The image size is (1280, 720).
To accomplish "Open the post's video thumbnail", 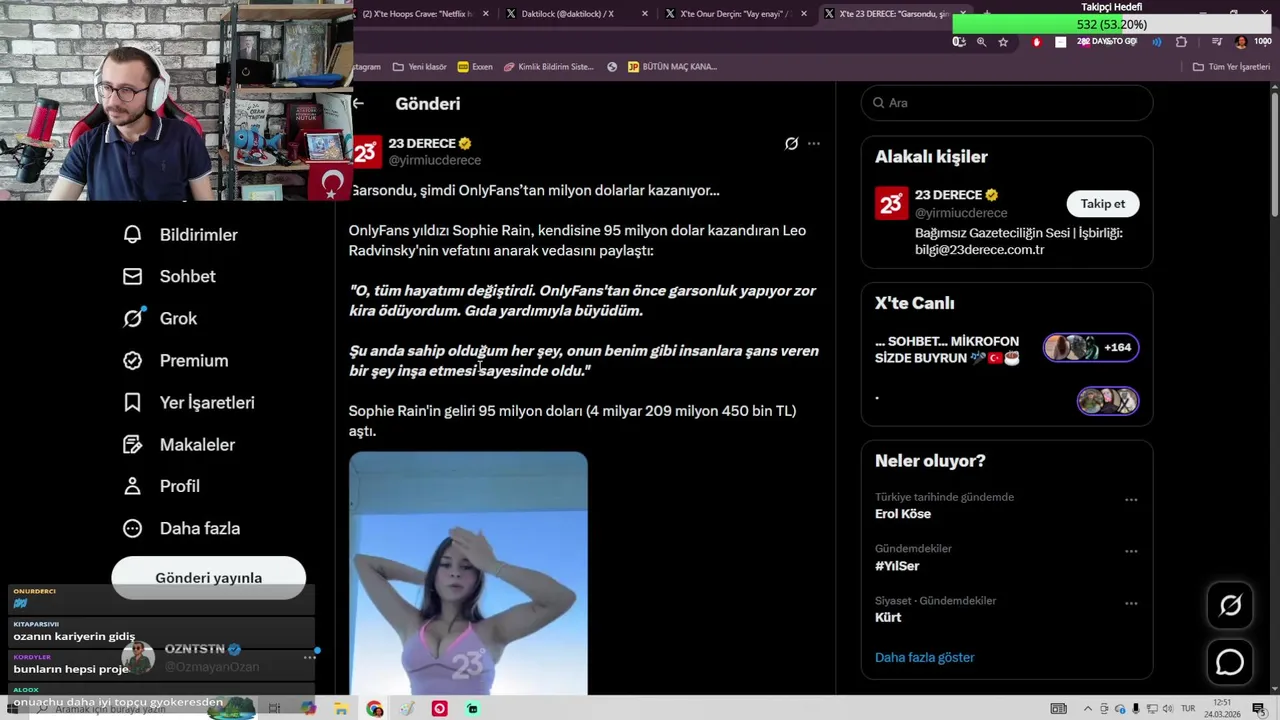I will click(x=468, y=573).
